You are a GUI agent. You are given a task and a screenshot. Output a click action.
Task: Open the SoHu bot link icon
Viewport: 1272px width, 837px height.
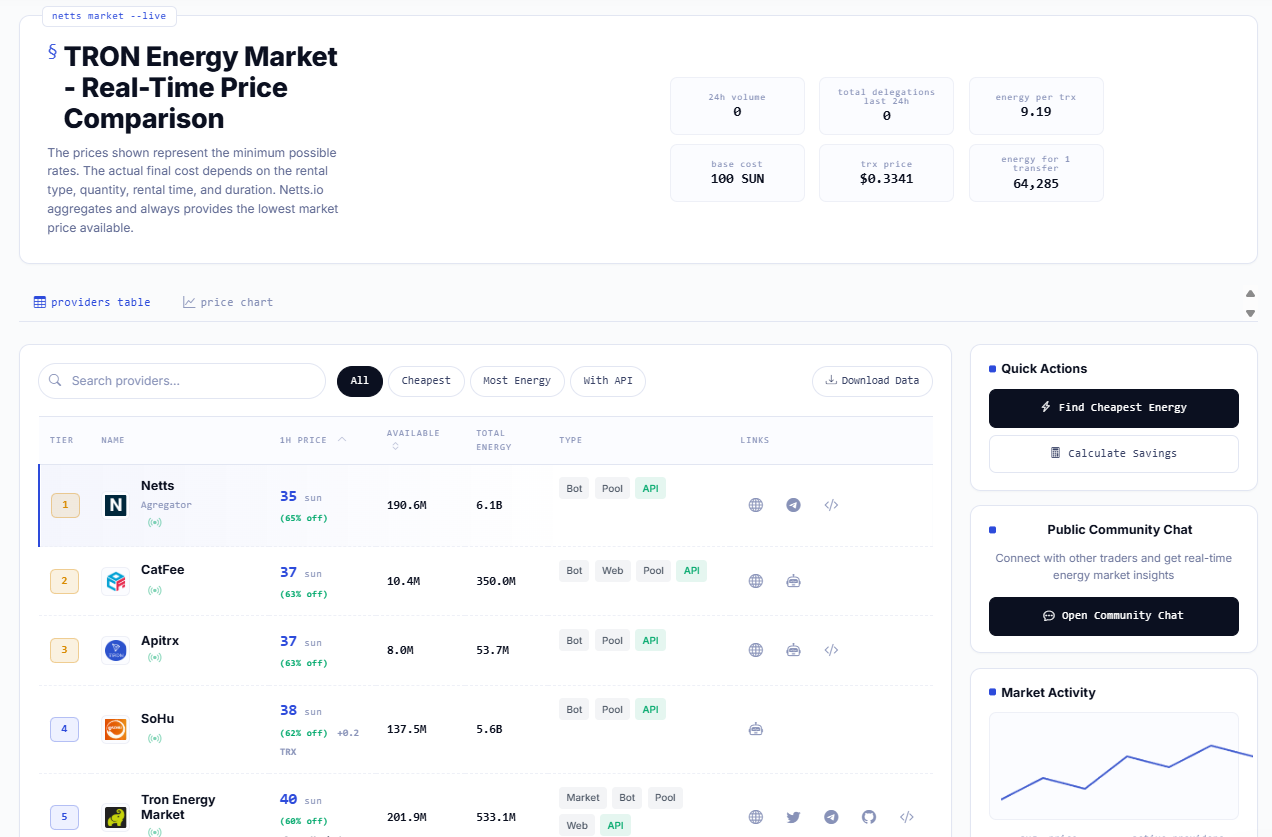coord(756,729)
